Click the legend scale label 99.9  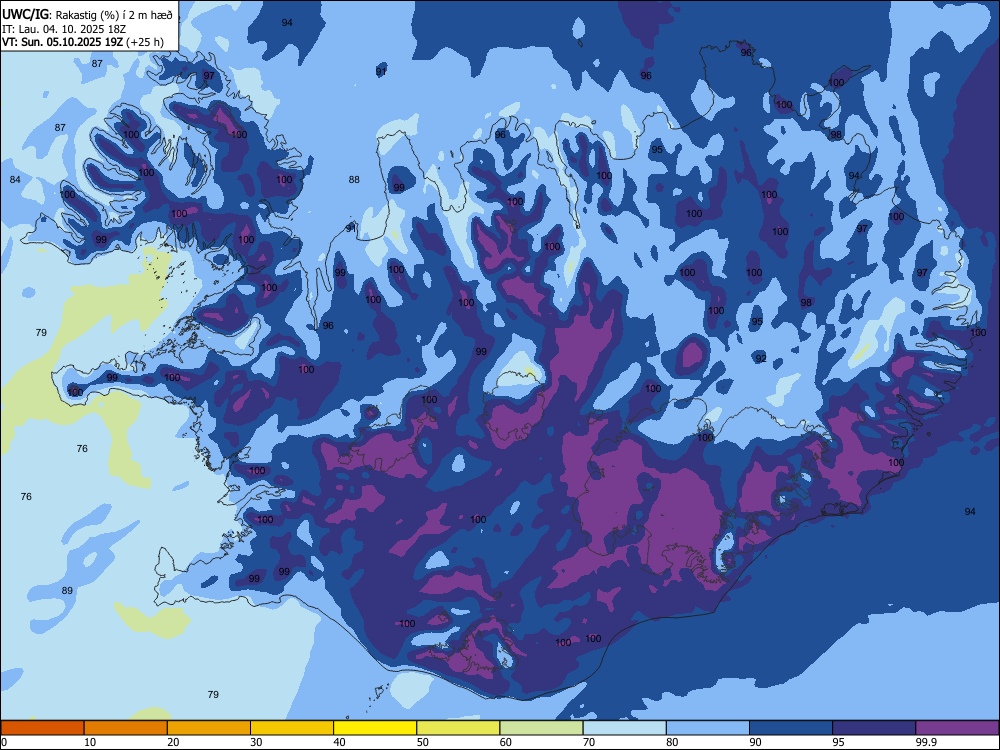click(925, 742)
